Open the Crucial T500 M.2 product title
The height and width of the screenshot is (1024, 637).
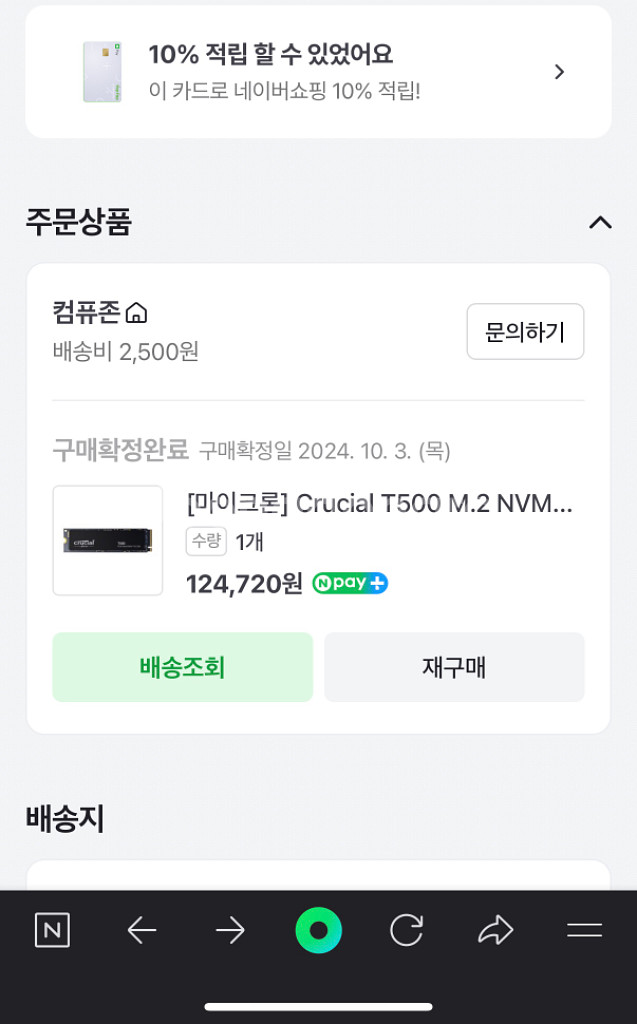click(379, 503)
